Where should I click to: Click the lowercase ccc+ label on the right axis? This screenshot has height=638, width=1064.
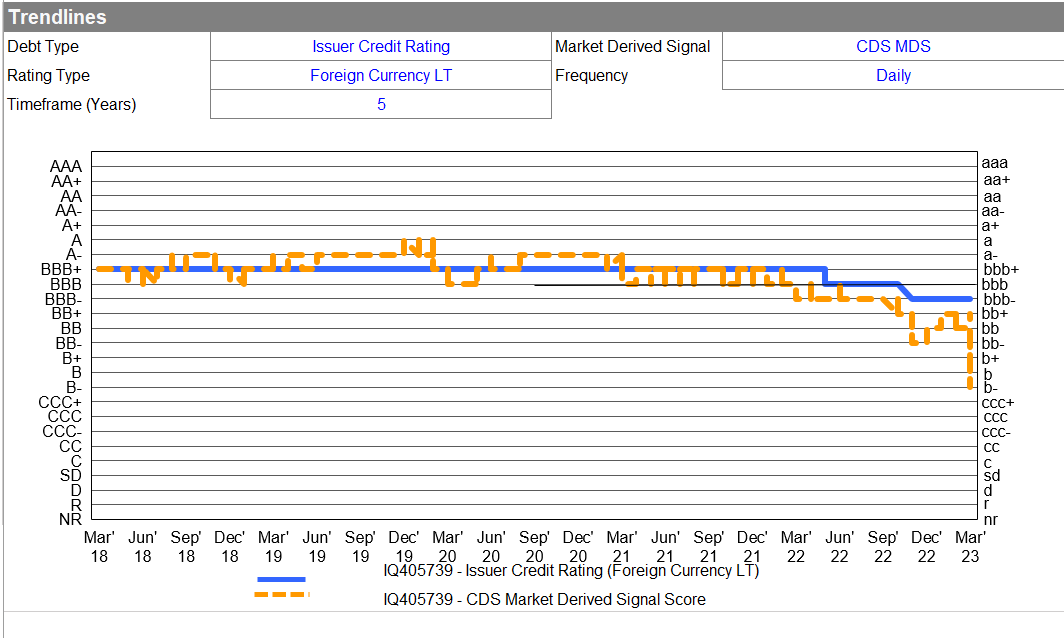click(x=997, y=403)
